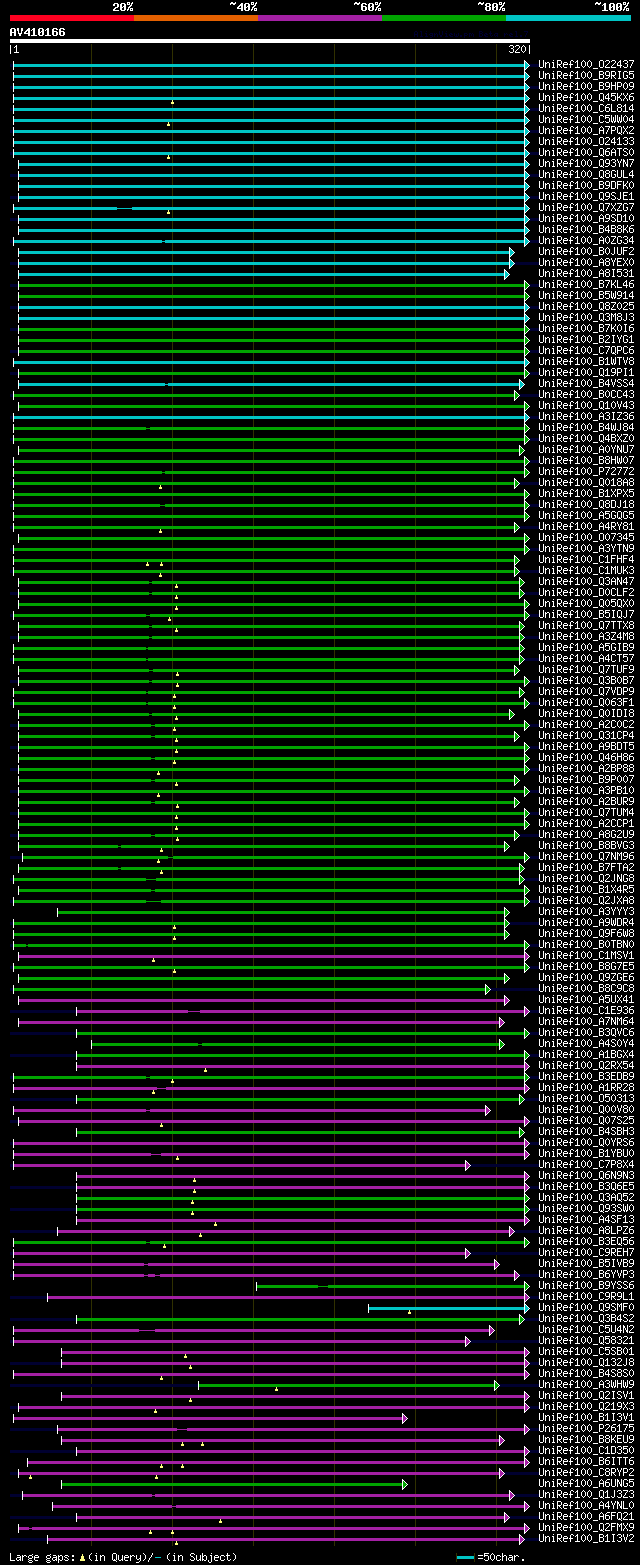Open hit UniRef100_O22437
Viewport: 640px width, 1565px height.
tap(586, 64)
